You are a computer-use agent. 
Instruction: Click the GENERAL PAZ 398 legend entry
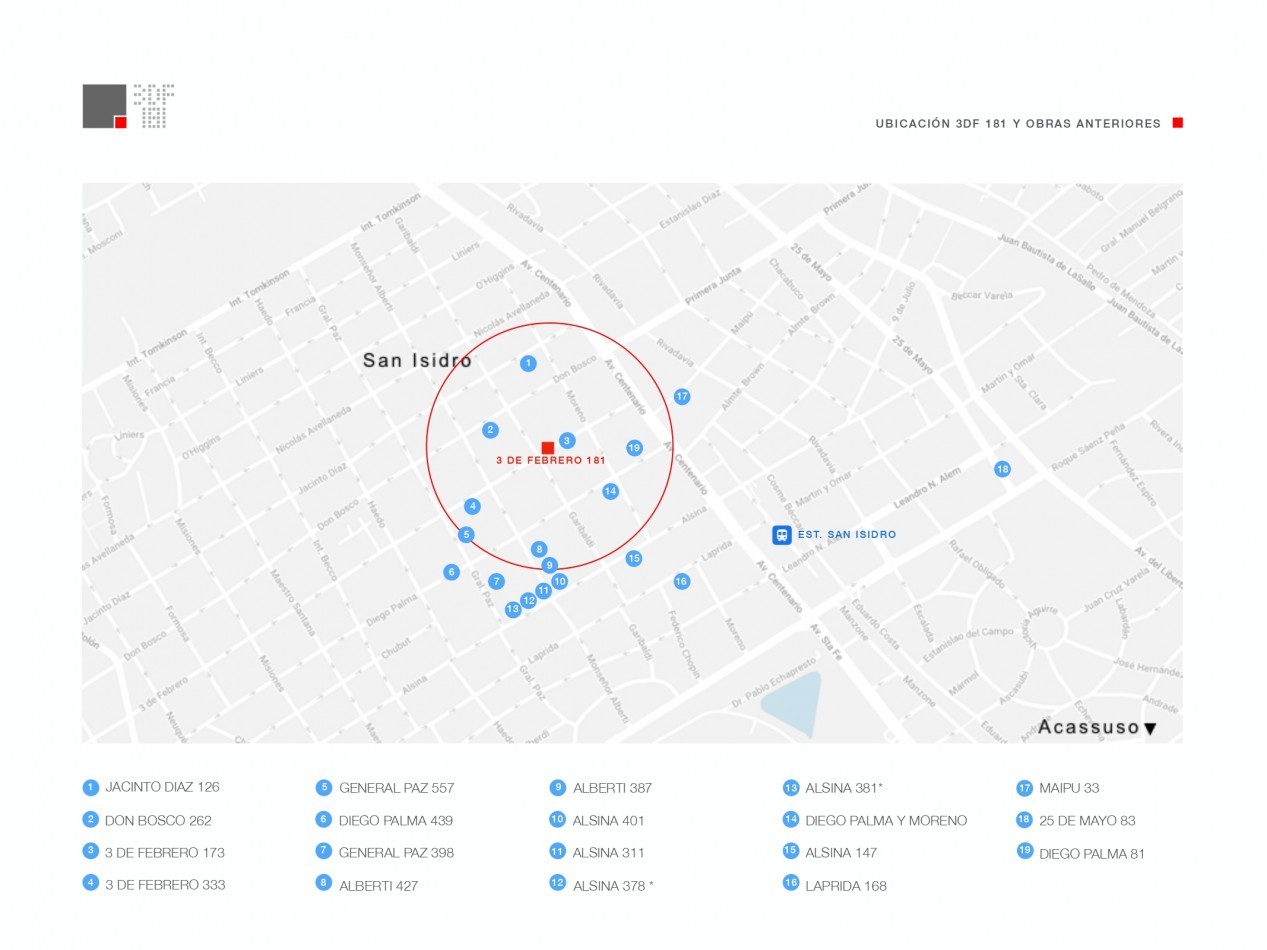click(x=396, y=853)
